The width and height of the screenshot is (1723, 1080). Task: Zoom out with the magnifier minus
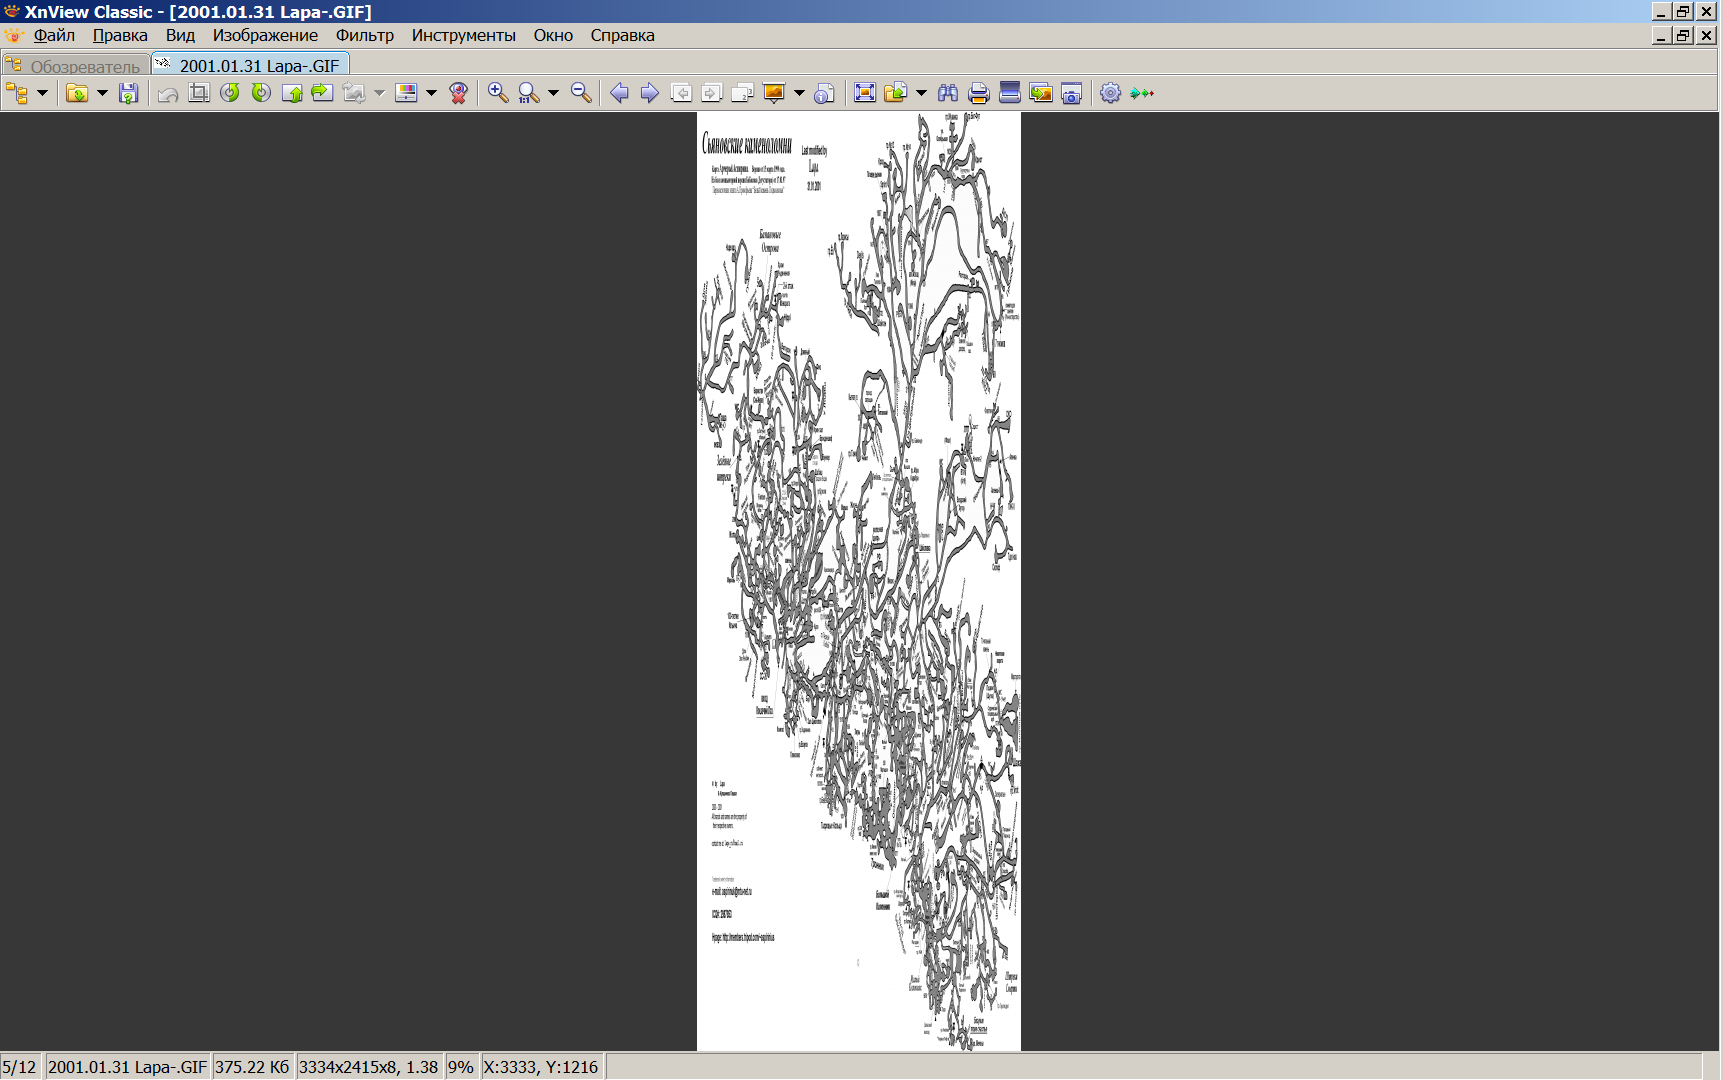(x=581, y=93)
